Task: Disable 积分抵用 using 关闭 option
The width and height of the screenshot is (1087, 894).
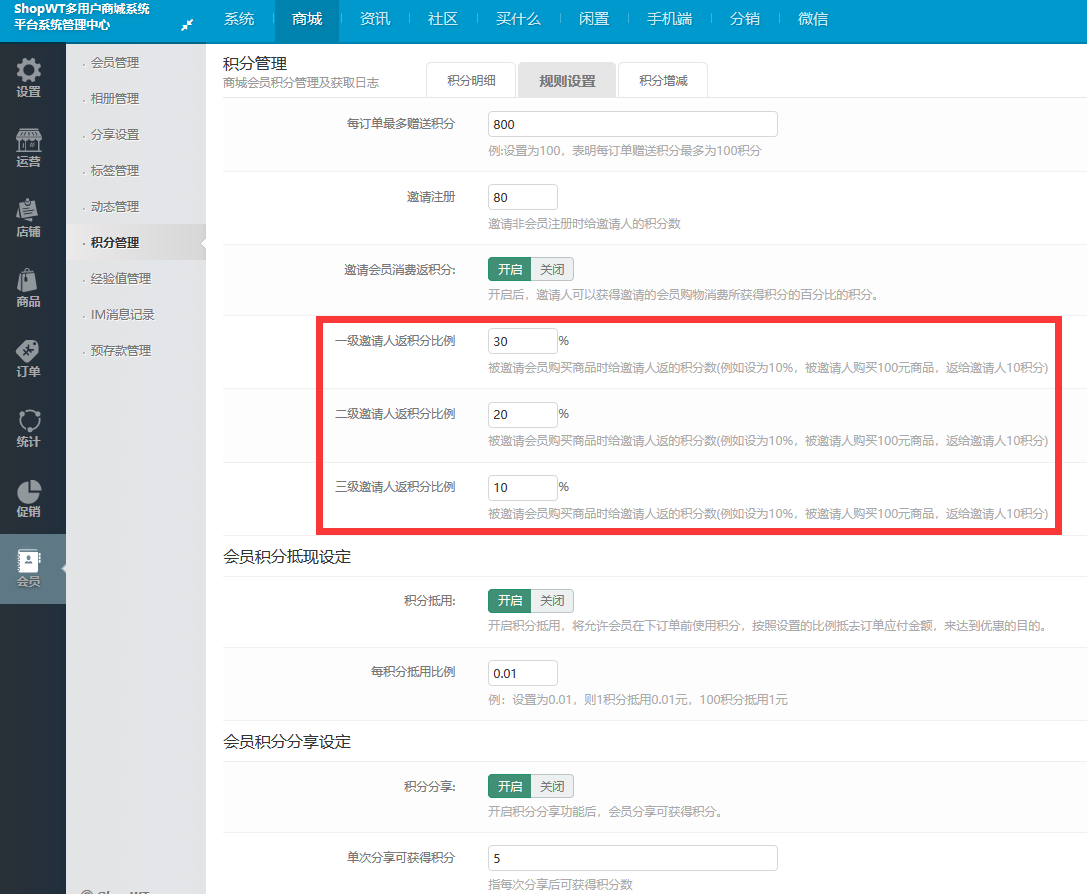Action: pyautogui.click(x=552, y=600)
